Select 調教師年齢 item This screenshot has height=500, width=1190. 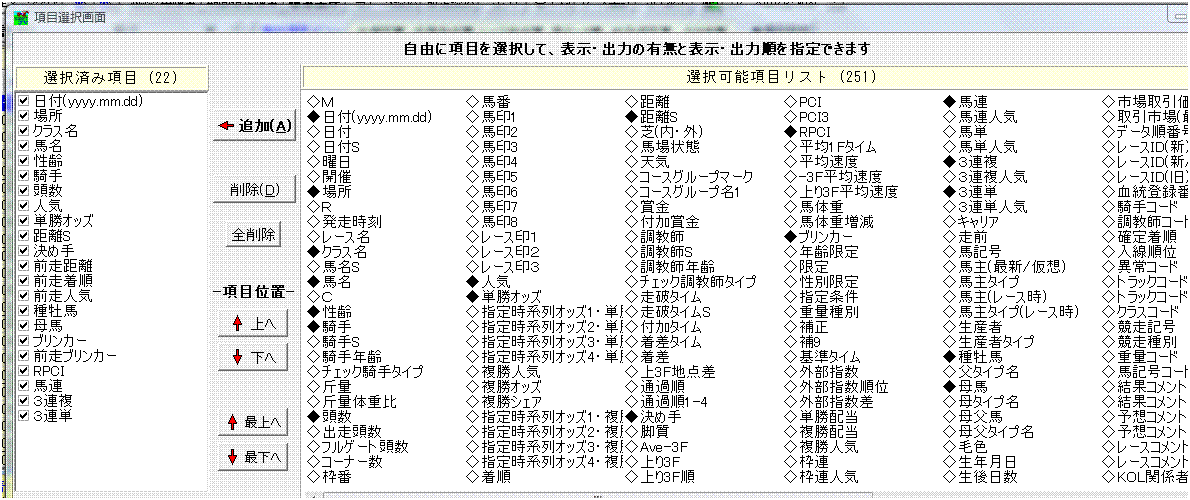tap(670, 266)
